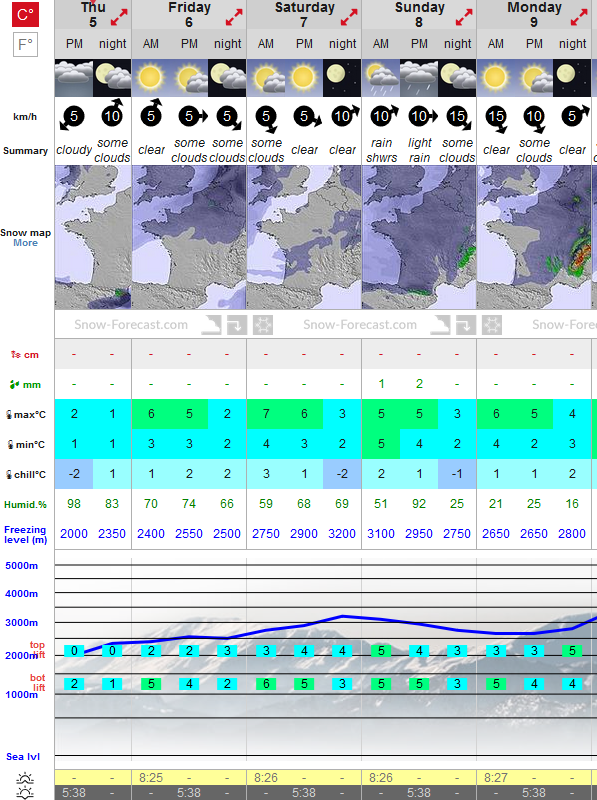
Task: Click Thursday night wind 10 arrow icon
Action: coord(112,113)
